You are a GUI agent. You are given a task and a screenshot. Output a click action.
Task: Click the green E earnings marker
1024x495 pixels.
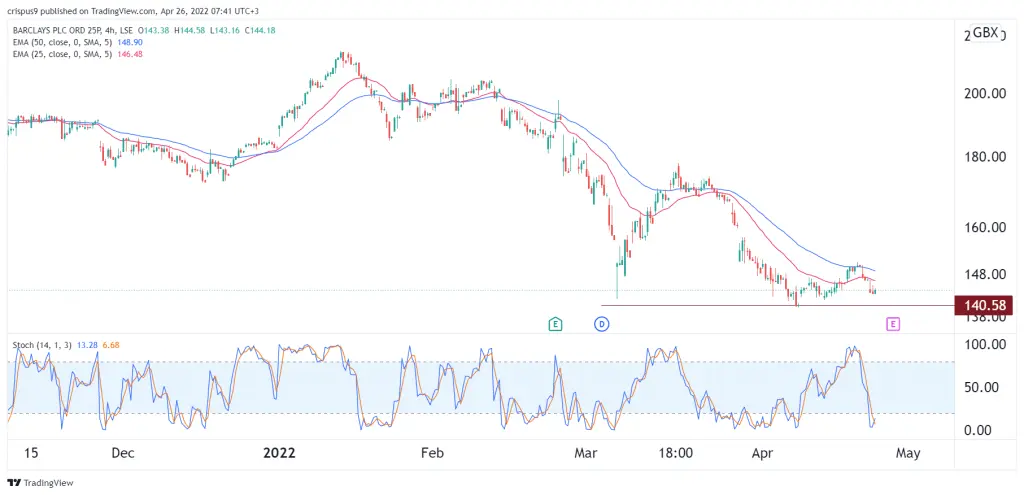(x=555, y=323)
